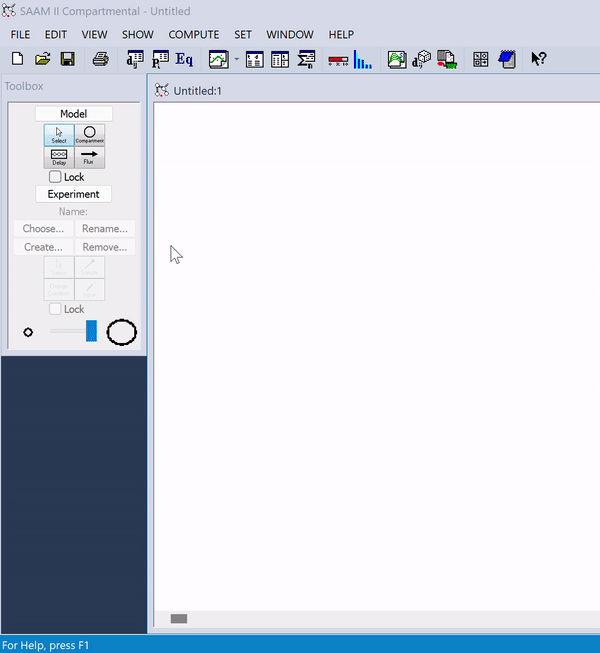The width and height of the screenshot is (600, 653).
Task: Save the model with the floppy disk icon
Action: [67, 60]
